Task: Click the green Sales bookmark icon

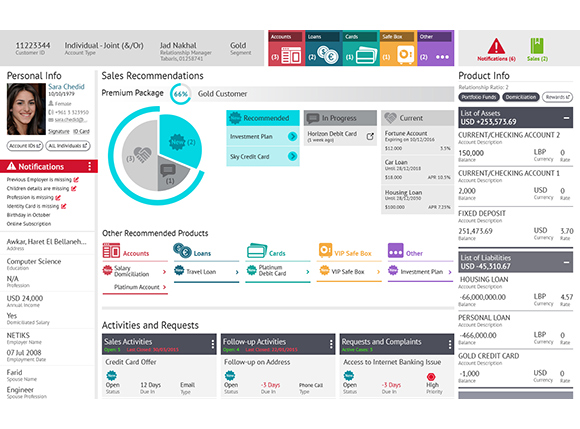Action: click(537, 46)
